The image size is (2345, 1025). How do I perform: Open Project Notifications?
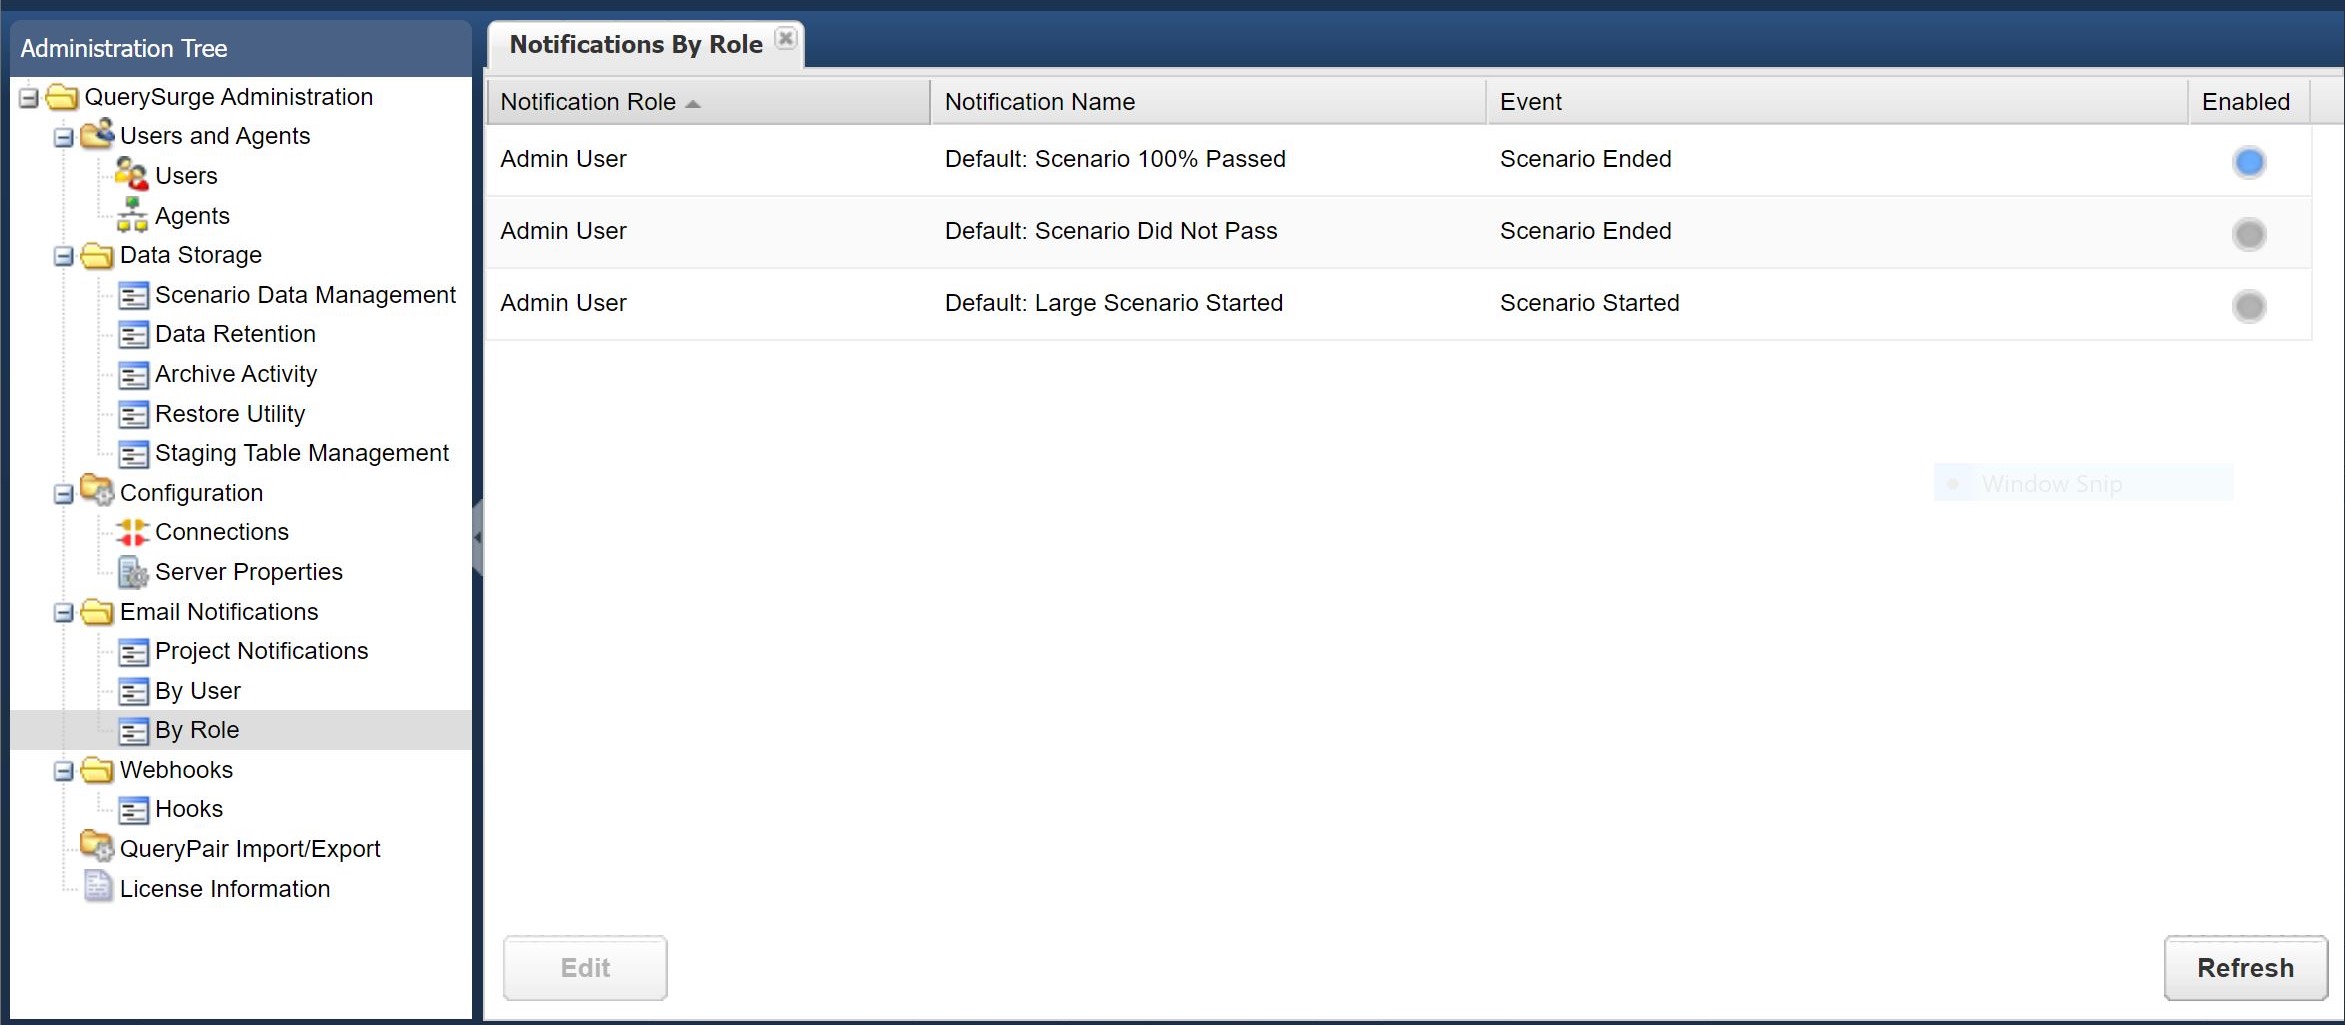coord(262,651)
